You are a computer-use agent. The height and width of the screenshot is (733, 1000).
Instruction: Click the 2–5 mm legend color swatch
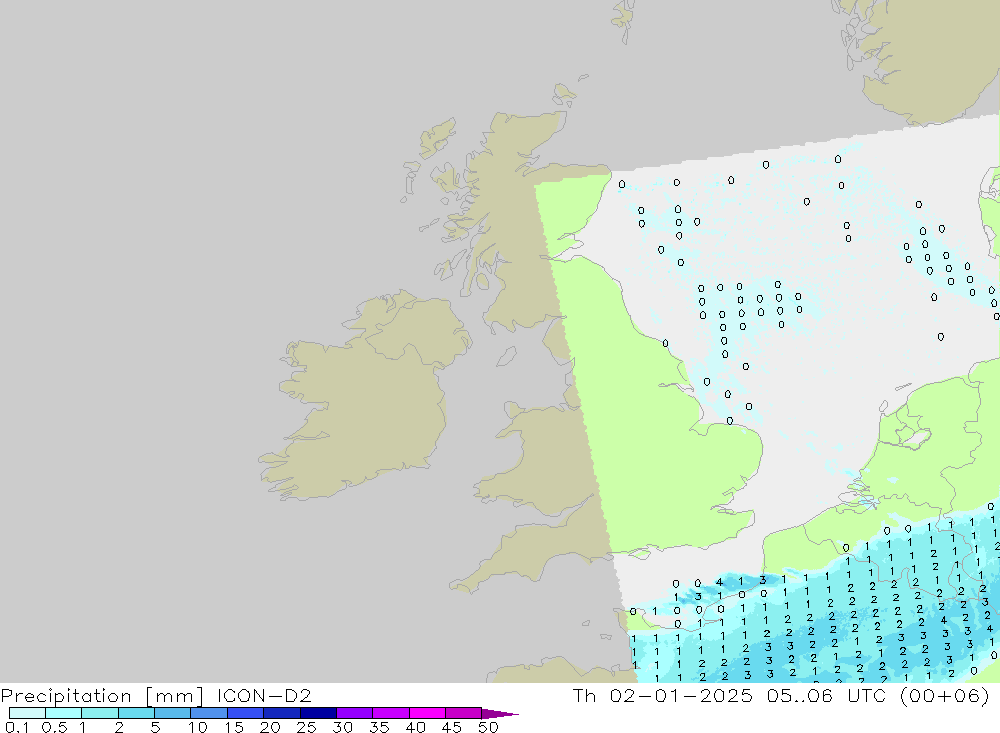[136, 713]
